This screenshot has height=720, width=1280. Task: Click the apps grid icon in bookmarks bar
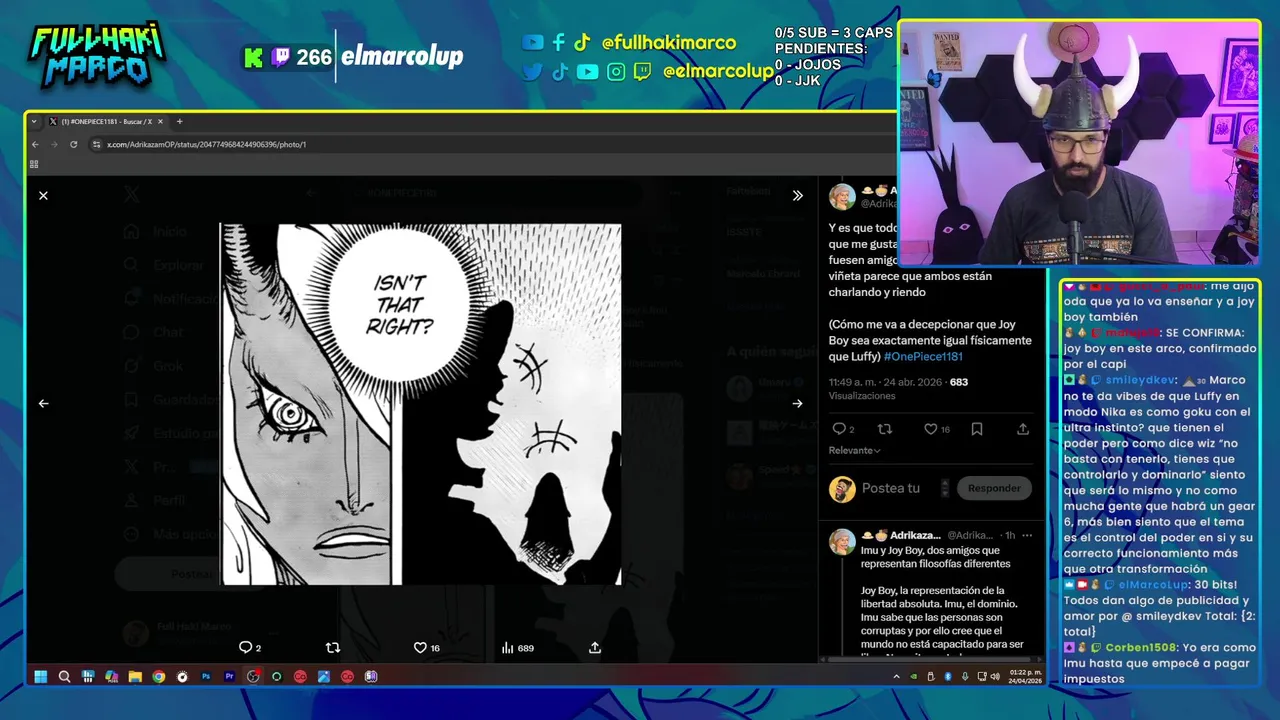[x=34, y=164]
